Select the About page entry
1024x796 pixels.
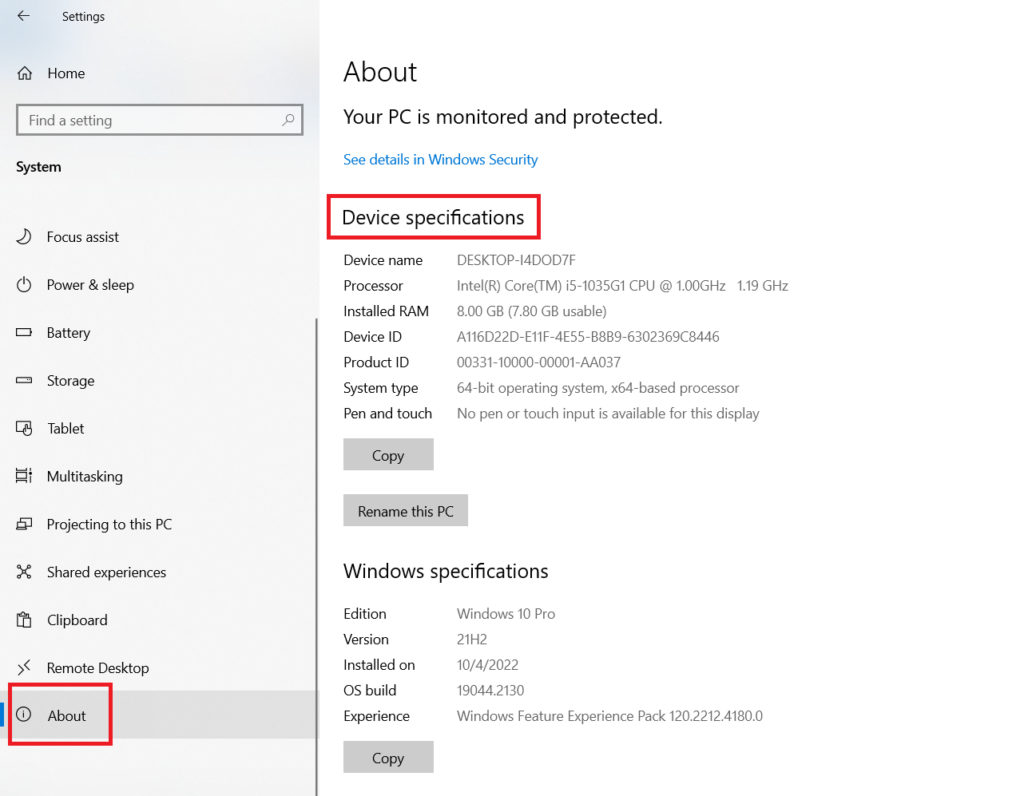(159, 716)
